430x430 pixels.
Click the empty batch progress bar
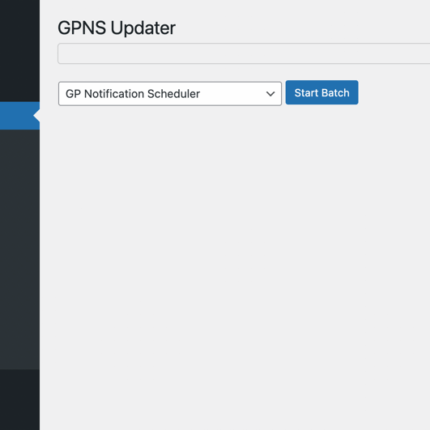click(244, 53)
